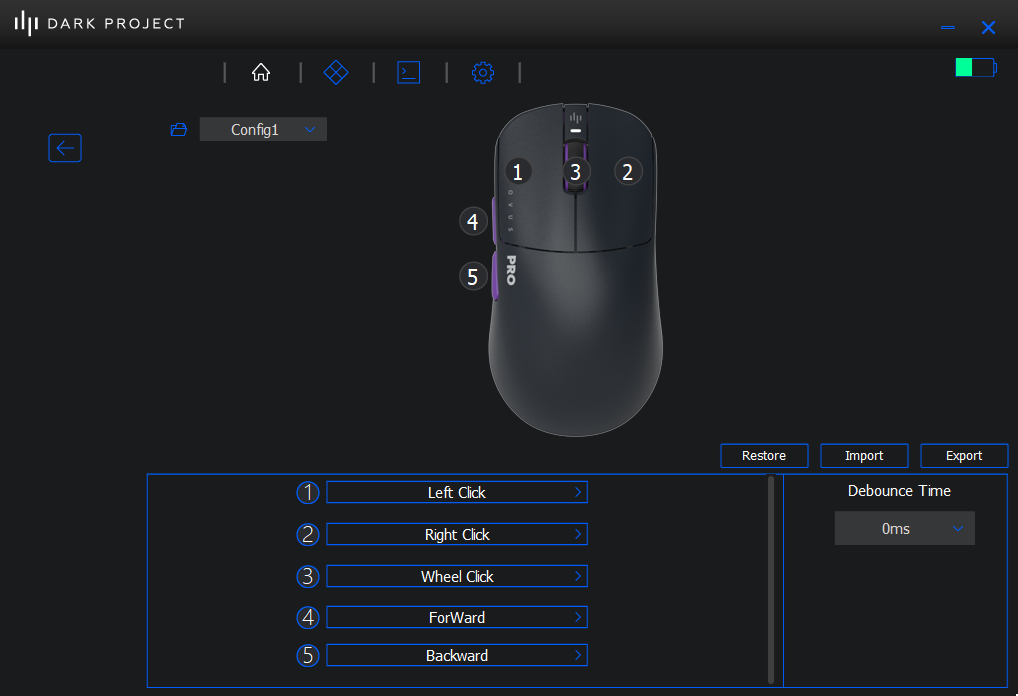Expand the Wheel Click assignment menu

[x=457, y=577]
